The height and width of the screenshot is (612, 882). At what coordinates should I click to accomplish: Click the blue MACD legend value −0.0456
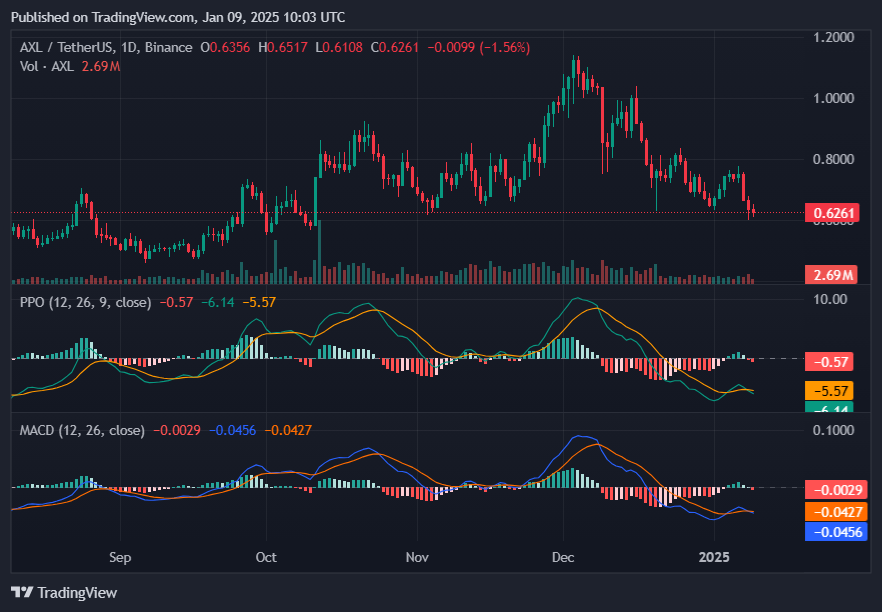[x=232, y=431]
